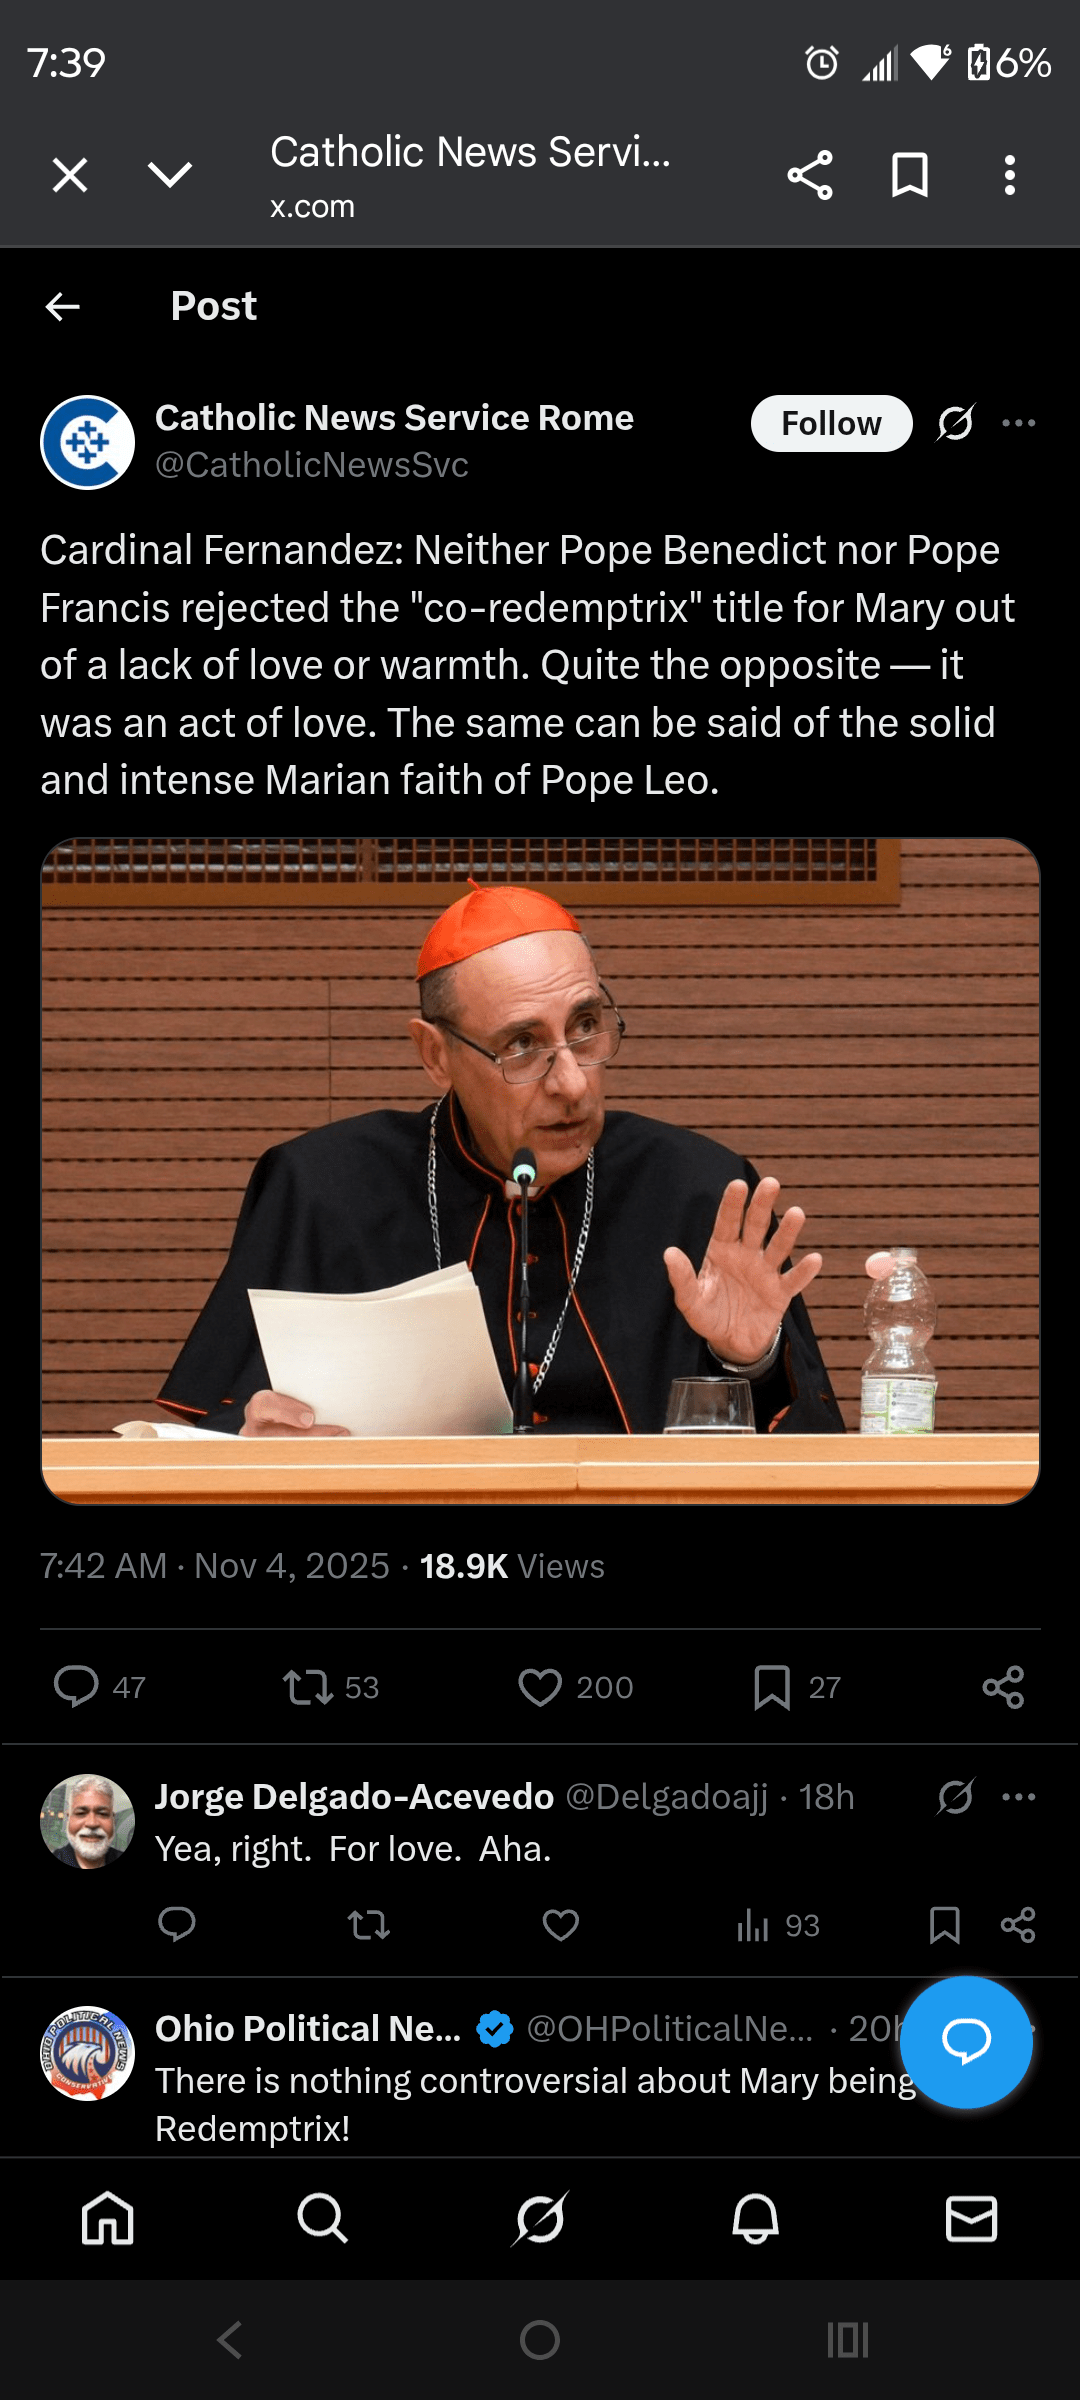
Task: Like the post with 200 likes
Action: [540, 1687]
